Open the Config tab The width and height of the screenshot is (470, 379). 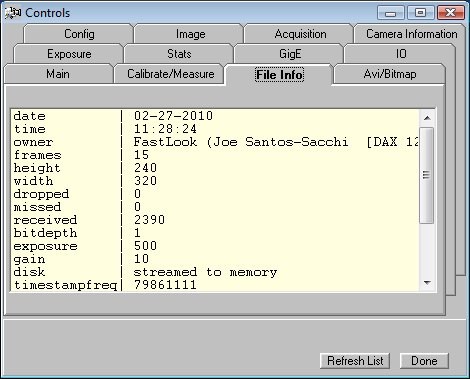(x=79, y=34)
